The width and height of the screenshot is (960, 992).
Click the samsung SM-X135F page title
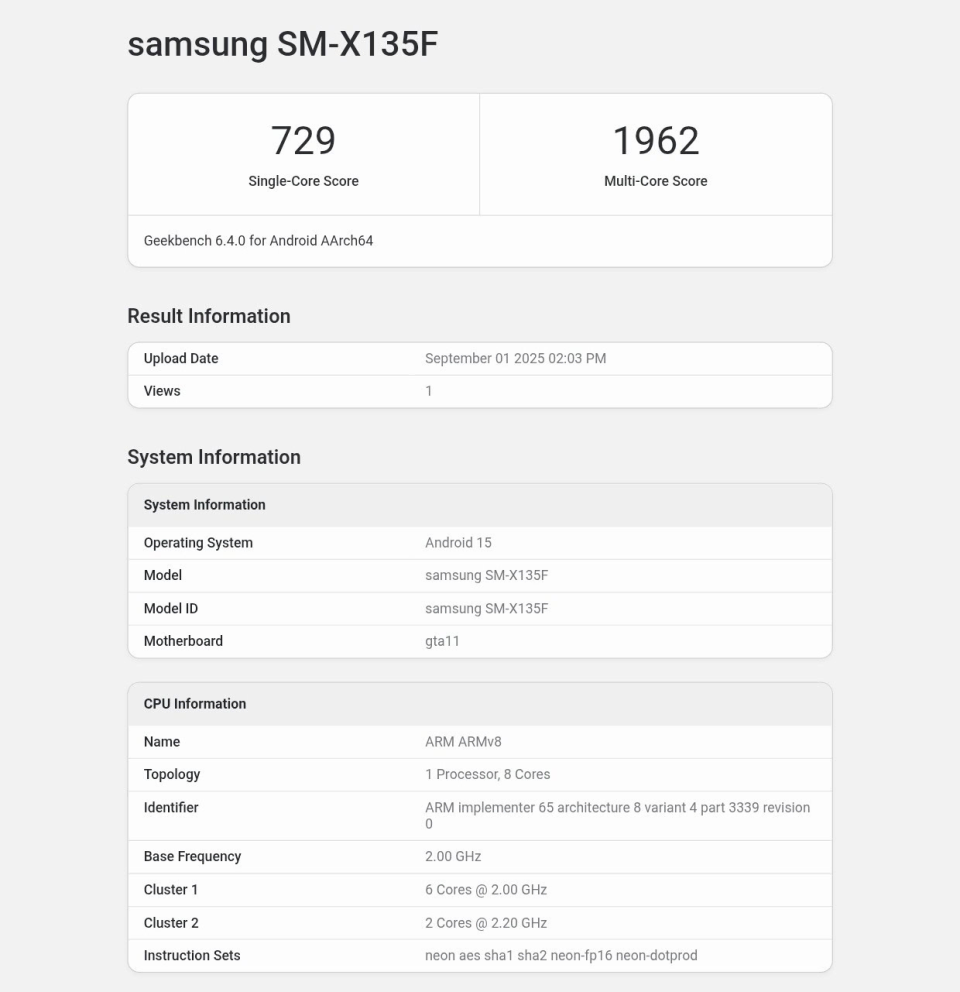pos(283,44)
